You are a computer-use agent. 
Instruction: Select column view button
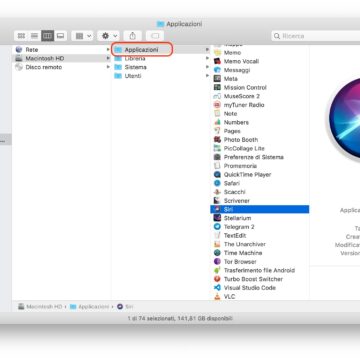47,36
